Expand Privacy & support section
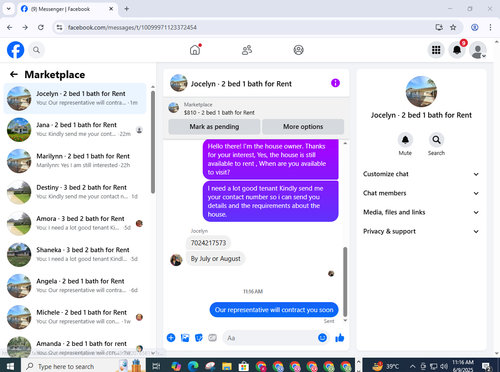500x372 pixels. tap(421, 231)
